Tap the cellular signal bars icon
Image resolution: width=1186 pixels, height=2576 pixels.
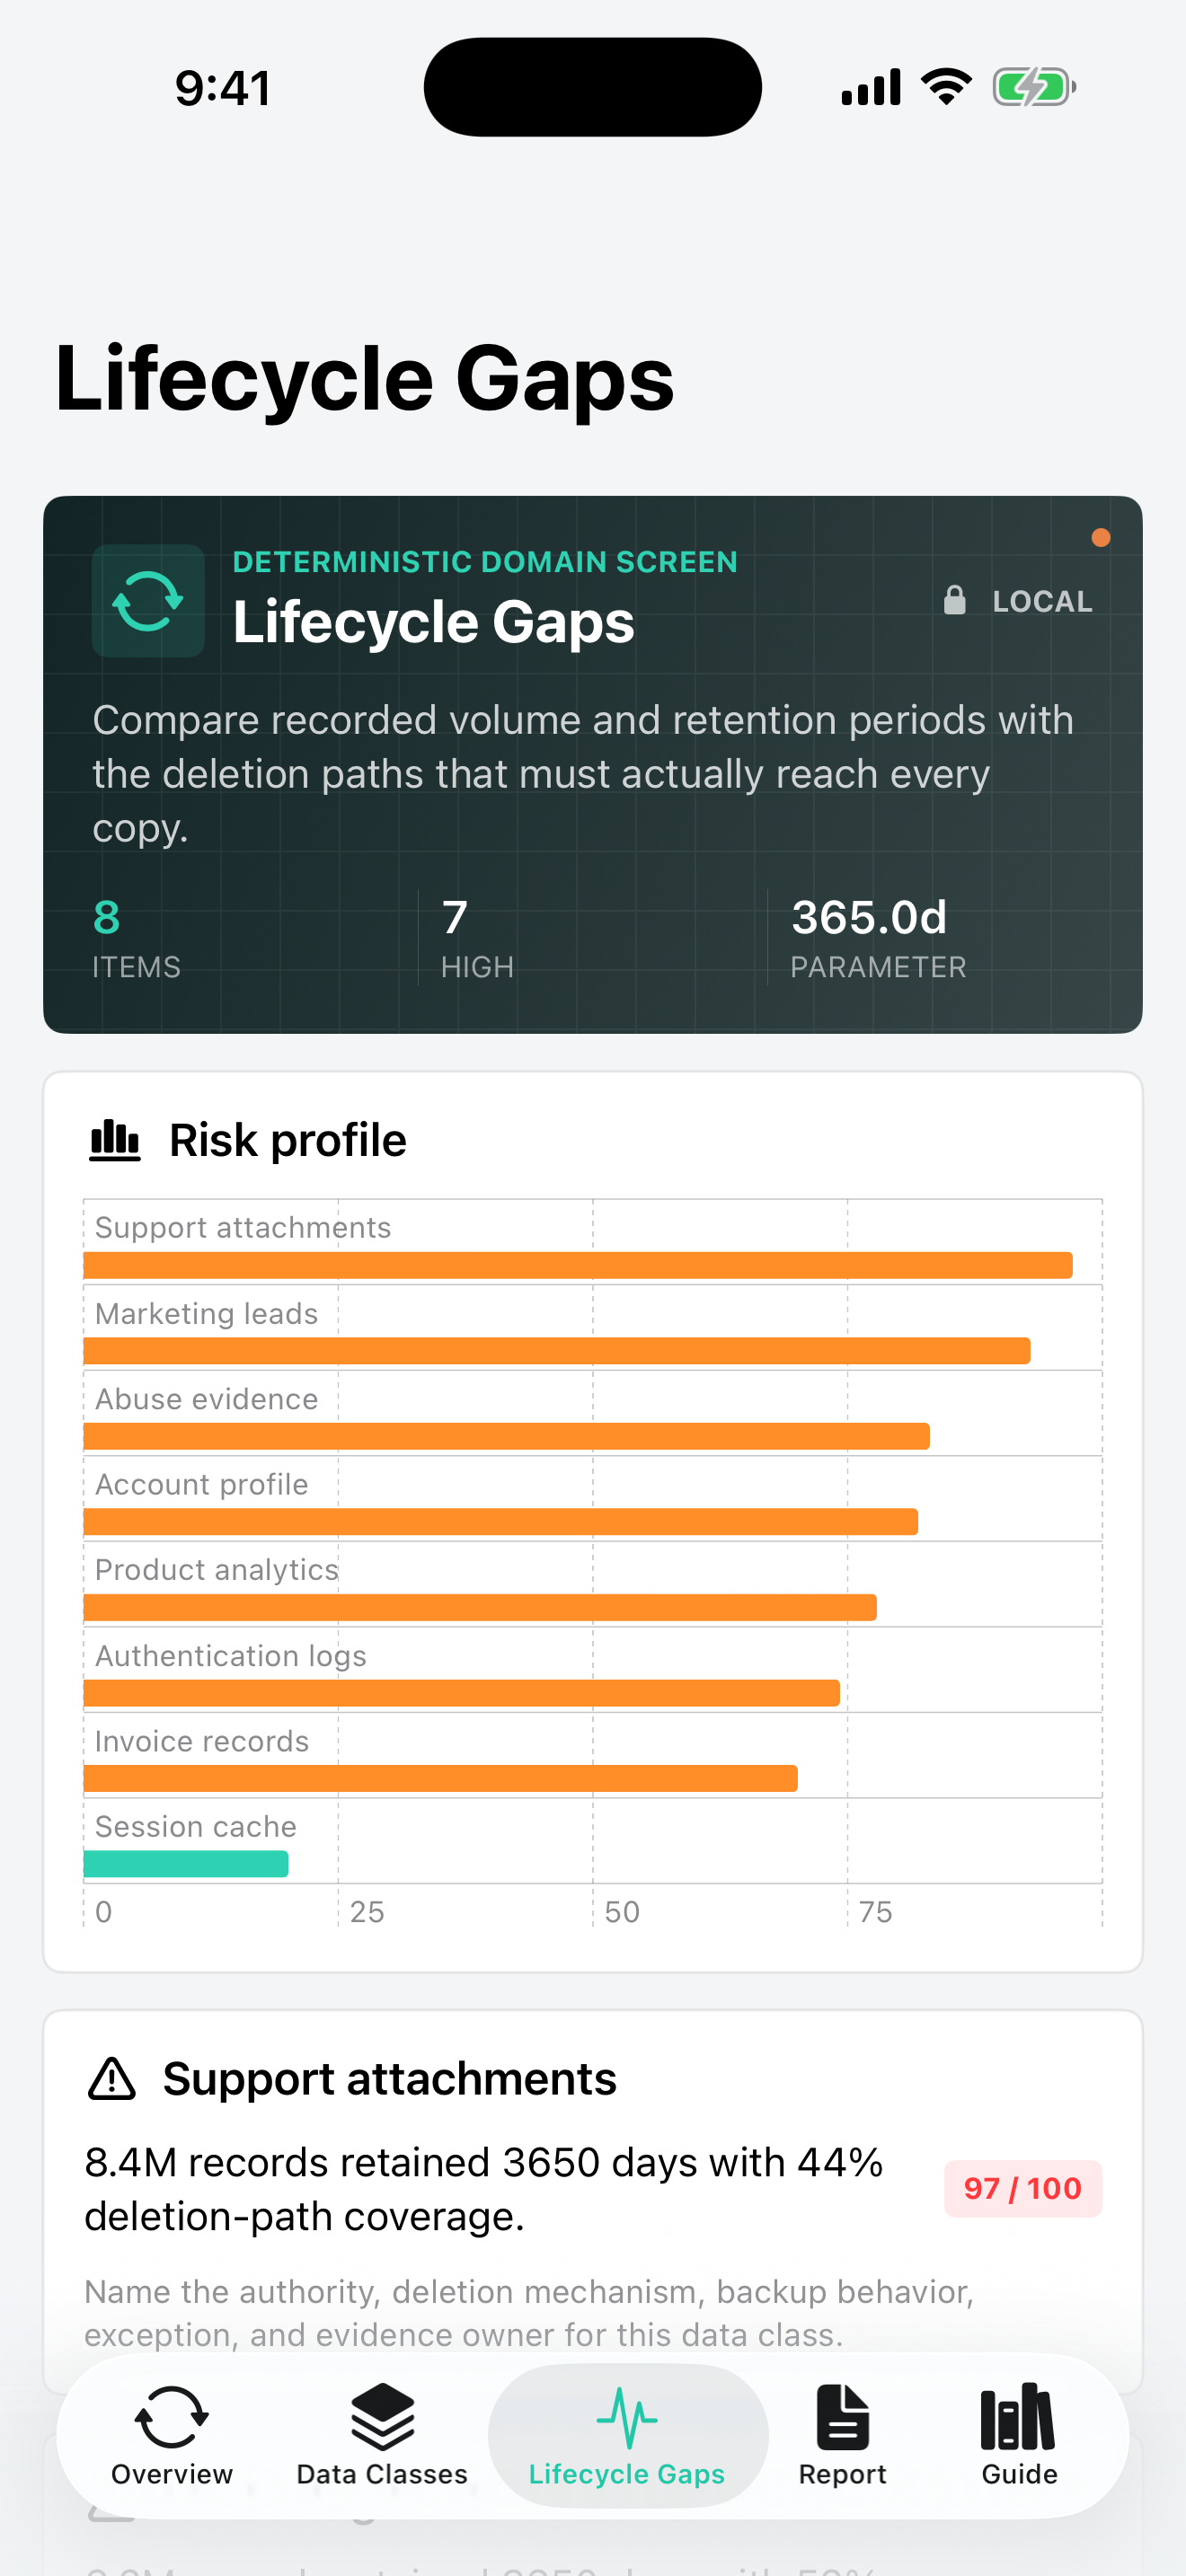(871, 87)
